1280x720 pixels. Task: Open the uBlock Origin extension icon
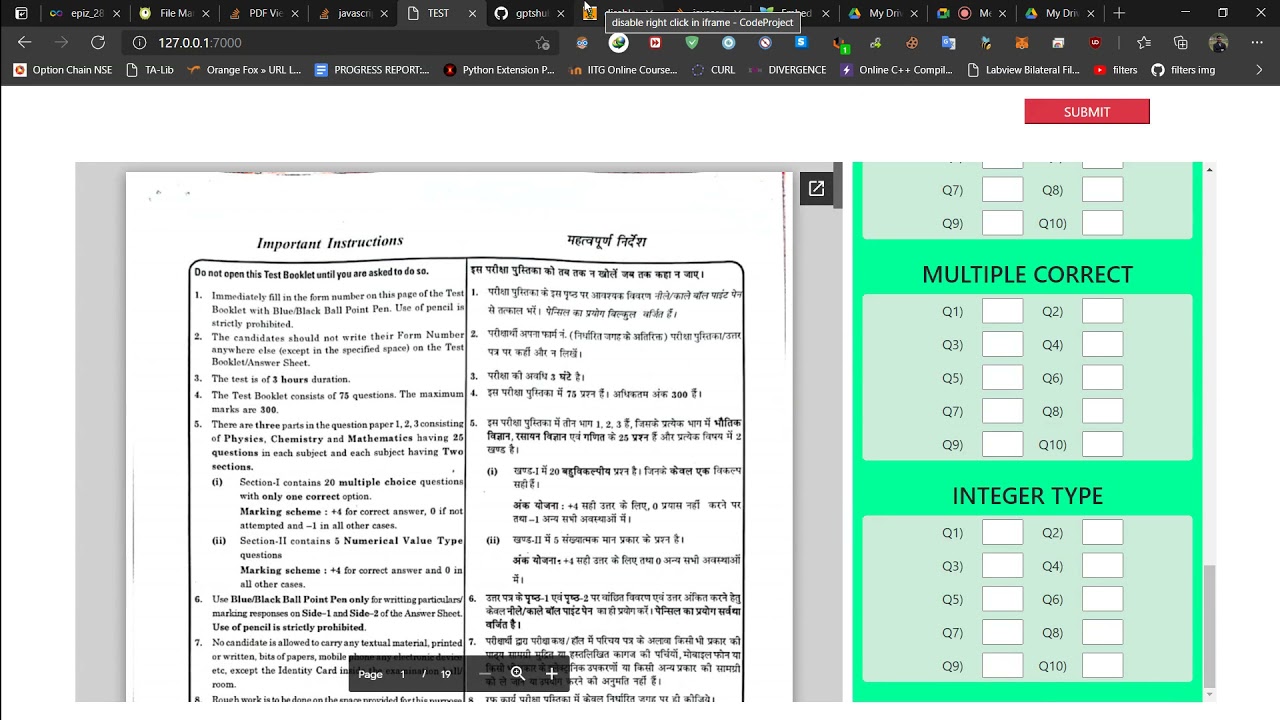click(1096, 43)
